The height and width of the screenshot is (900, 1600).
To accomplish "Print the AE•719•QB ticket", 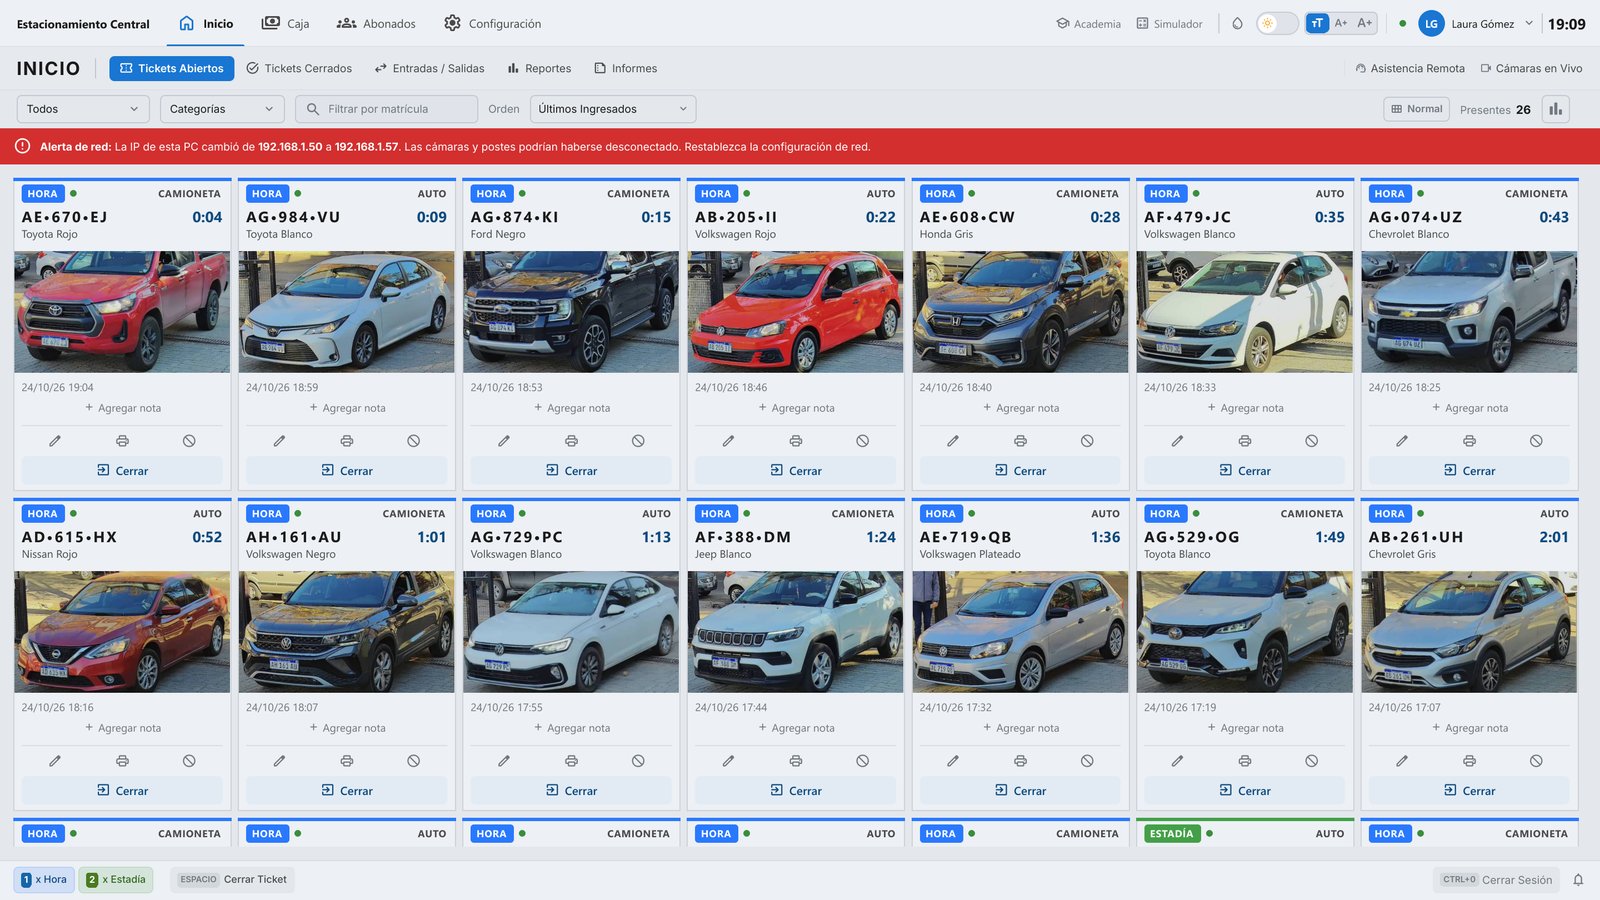I will coord(1020,761).
